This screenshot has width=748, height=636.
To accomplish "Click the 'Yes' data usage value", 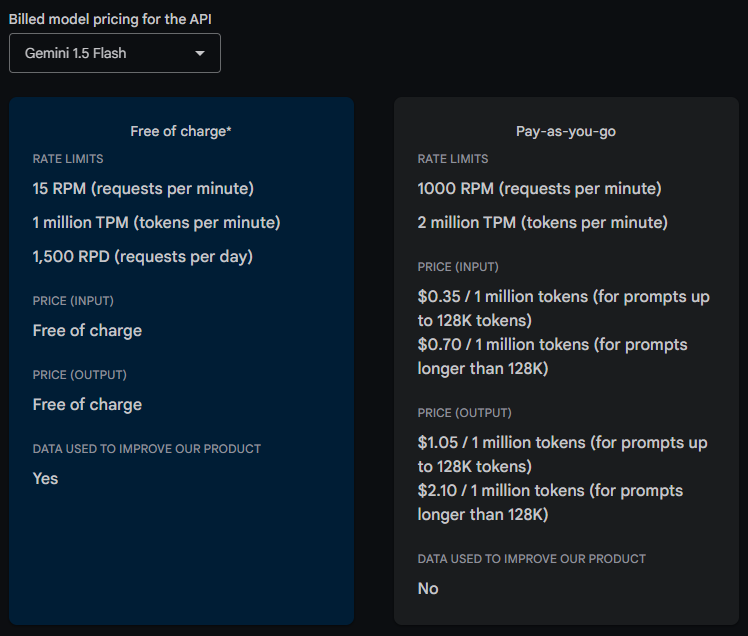I will pyautogui.click(x=45, y=478).
